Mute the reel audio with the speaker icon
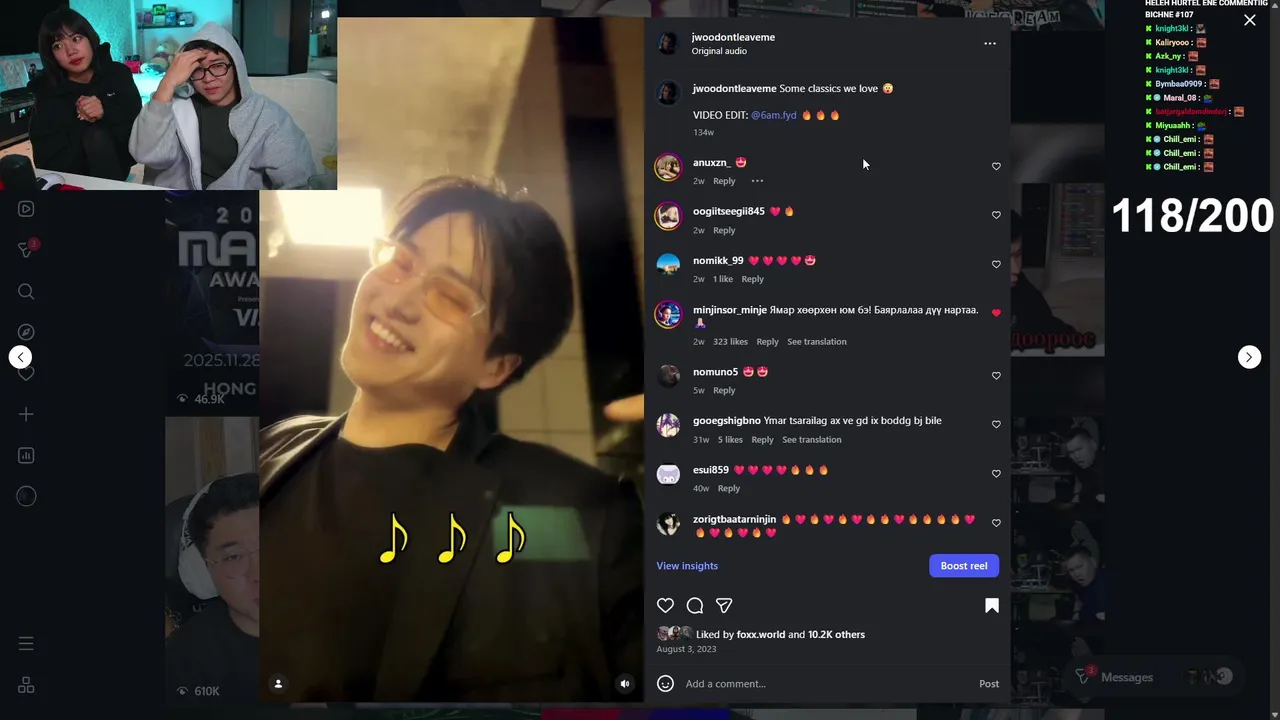1280x720 pixels. (625, 684)
